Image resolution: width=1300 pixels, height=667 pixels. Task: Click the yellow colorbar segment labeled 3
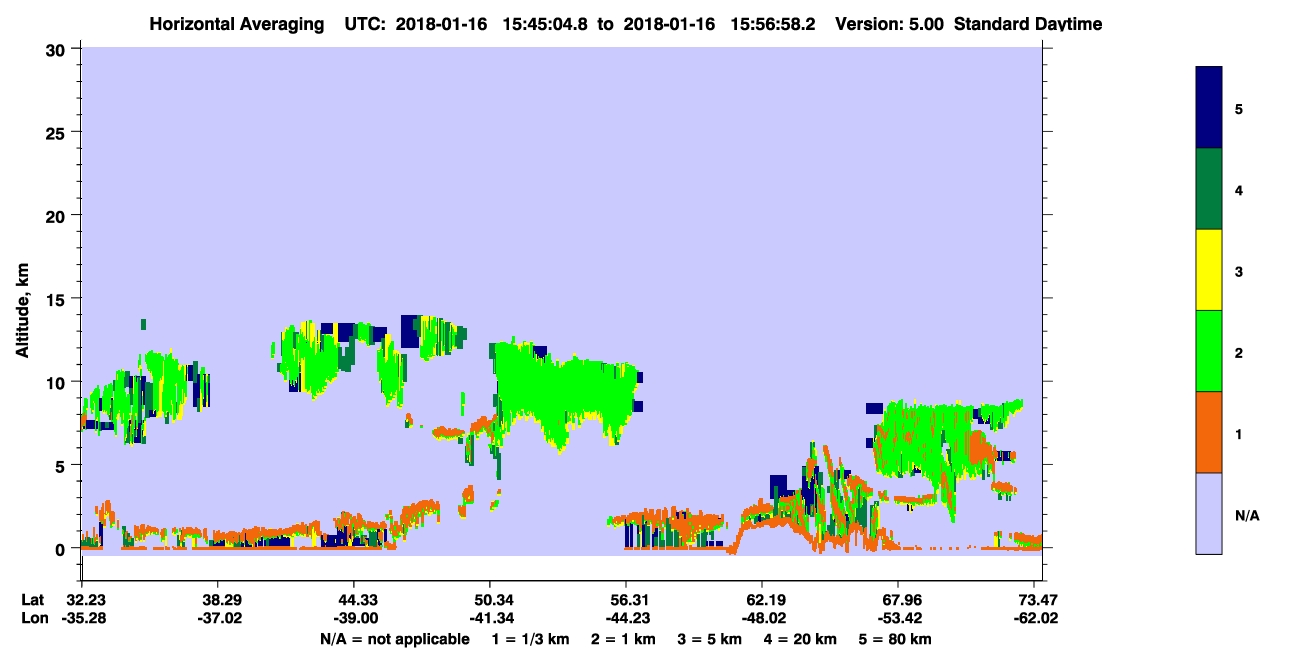click(1209, 270)
